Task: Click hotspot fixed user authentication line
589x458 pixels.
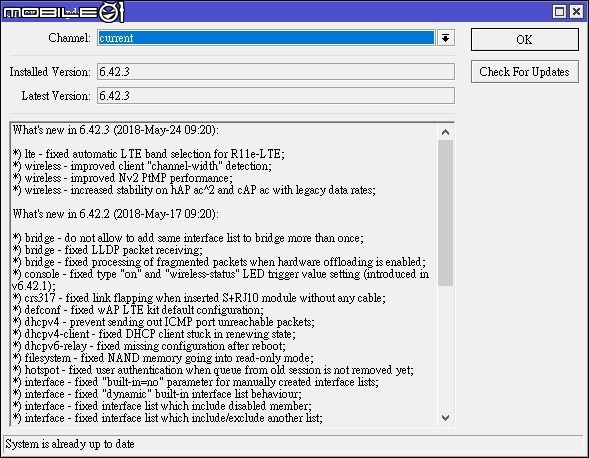Action: [213, 370]
